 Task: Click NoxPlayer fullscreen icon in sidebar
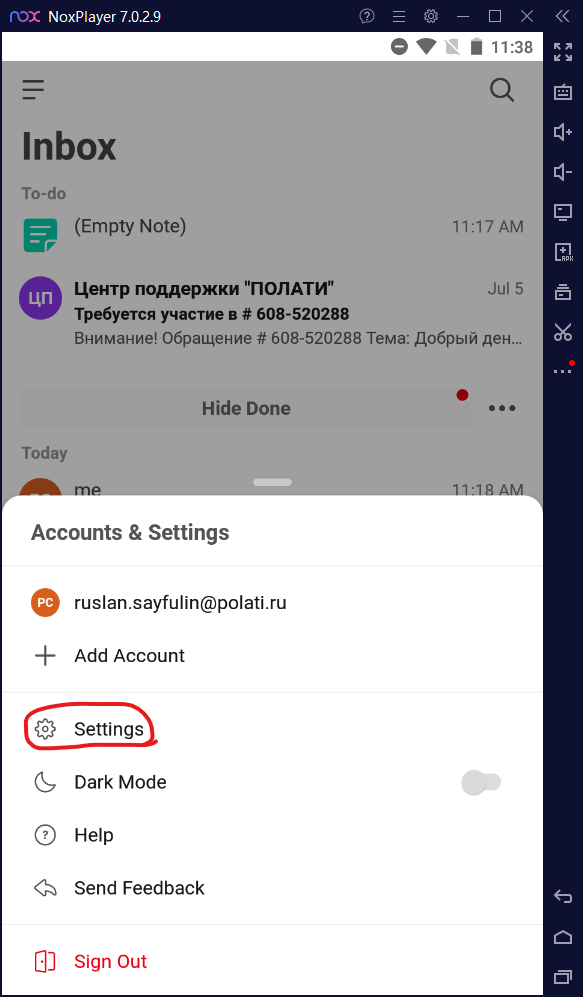[563, 52]
